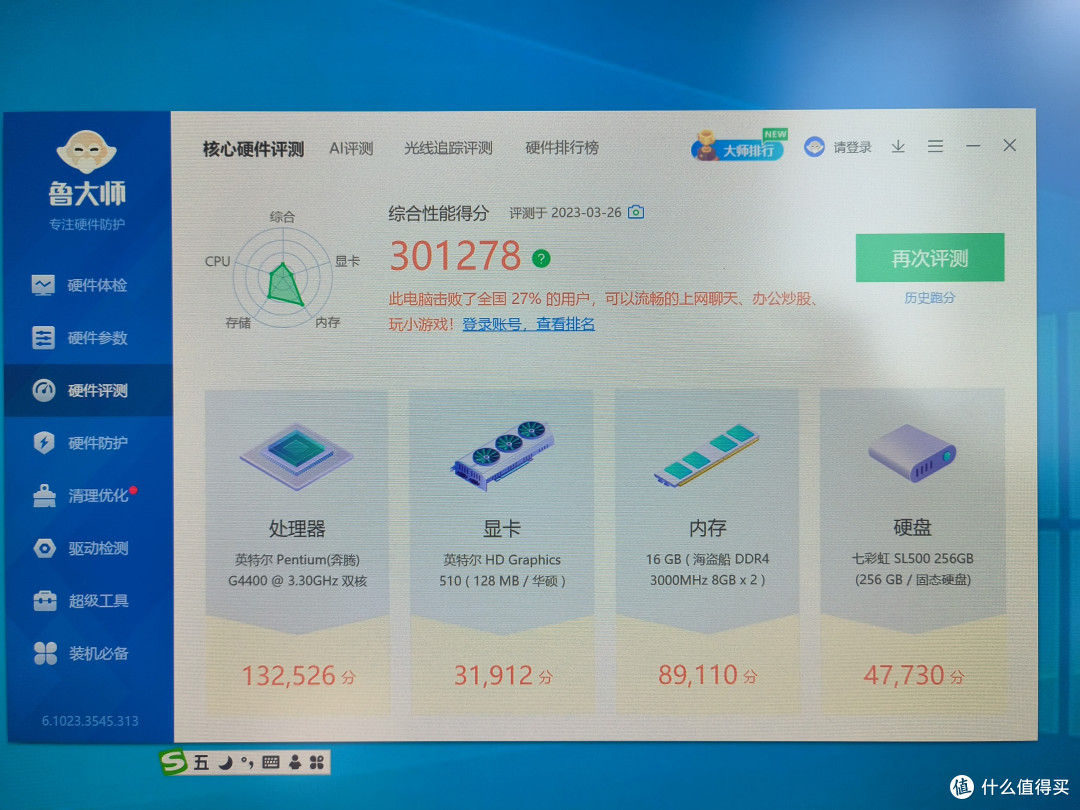Click the 显卡 graphics card illustration

click(x=501, y=455)
